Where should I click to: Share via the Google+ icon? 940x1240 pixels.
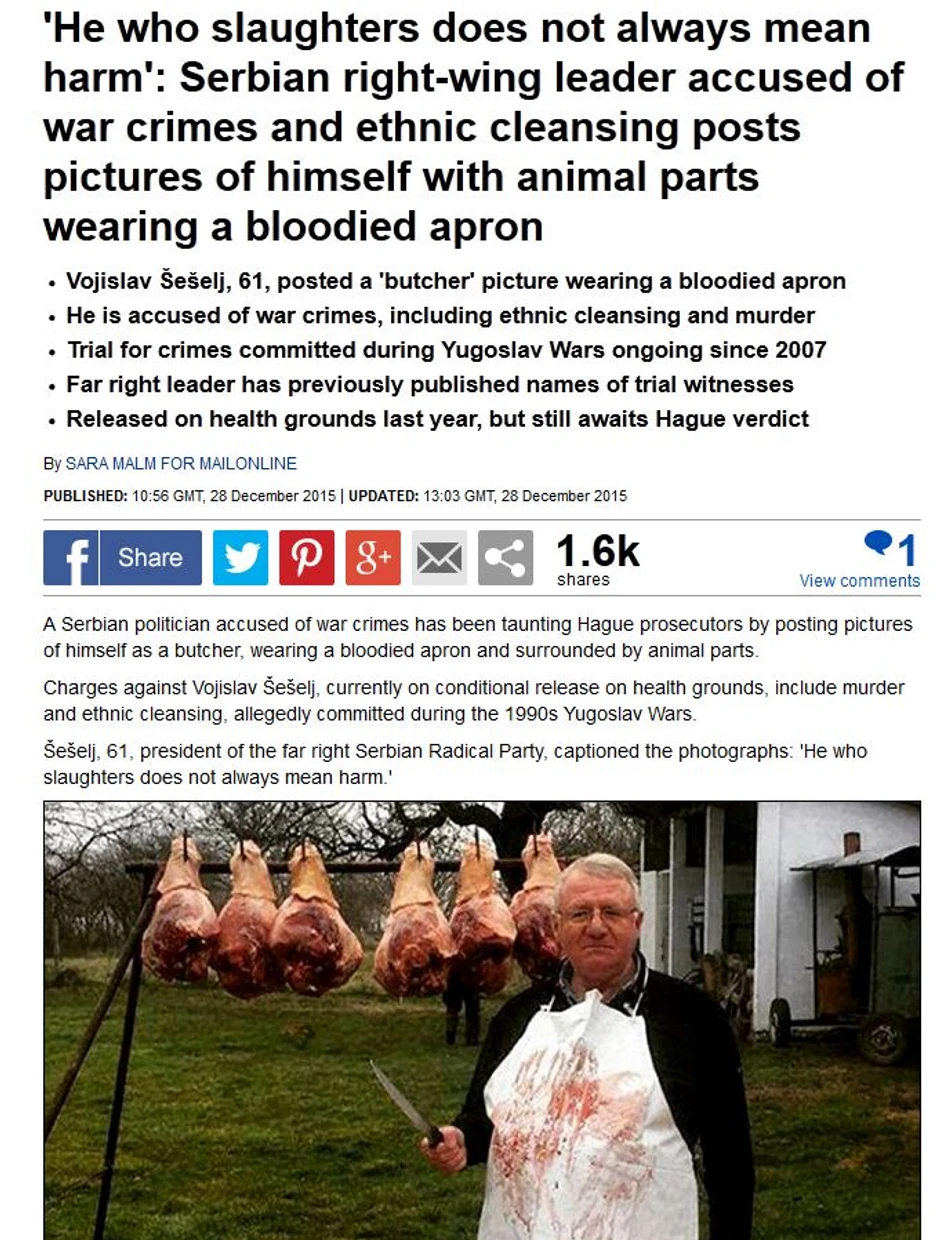click(373, 557)
